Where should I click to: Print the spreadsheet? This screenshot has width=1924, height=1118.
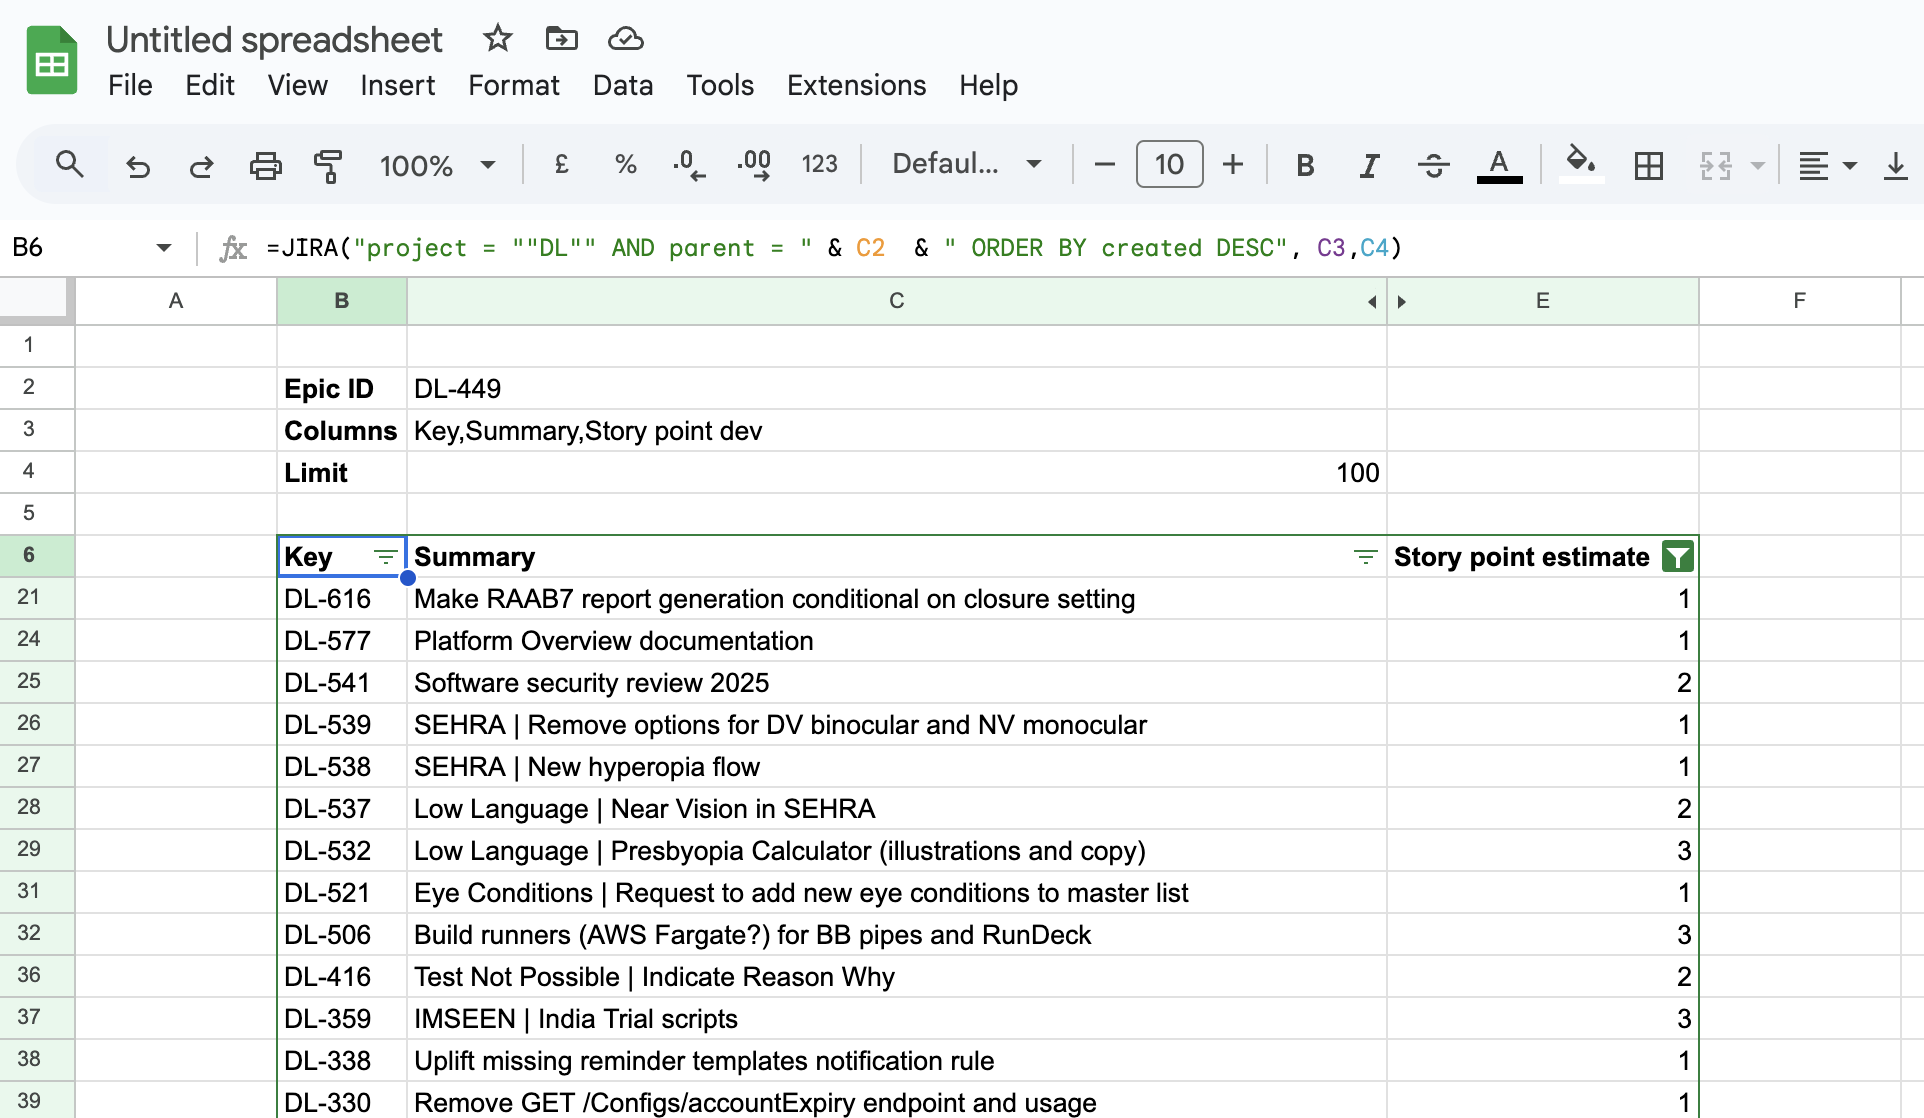(x=265, y=165)
